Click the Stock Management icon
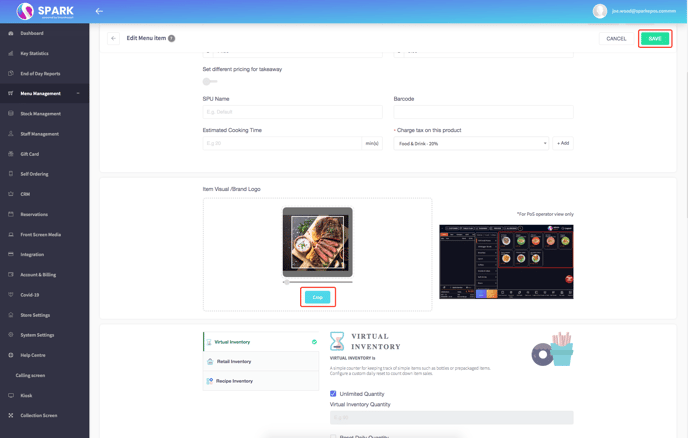 coord(11,113)
